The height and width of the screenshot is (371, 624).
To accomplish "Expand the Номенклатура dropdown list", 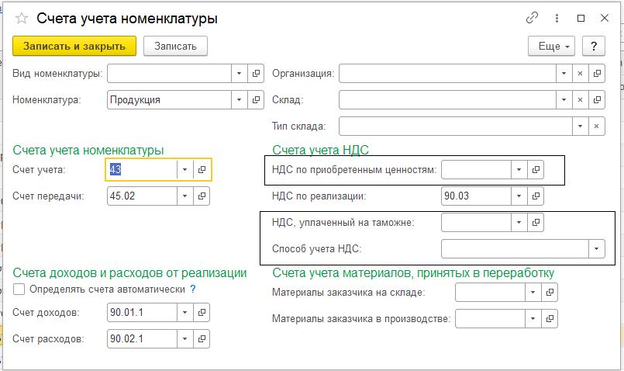I will (x=239, y=100).
